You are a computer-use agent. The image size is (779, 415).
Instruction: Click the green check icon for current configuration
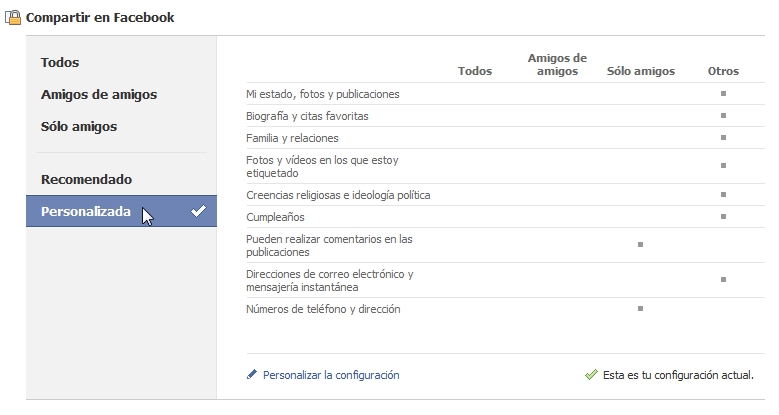point(591,375)
